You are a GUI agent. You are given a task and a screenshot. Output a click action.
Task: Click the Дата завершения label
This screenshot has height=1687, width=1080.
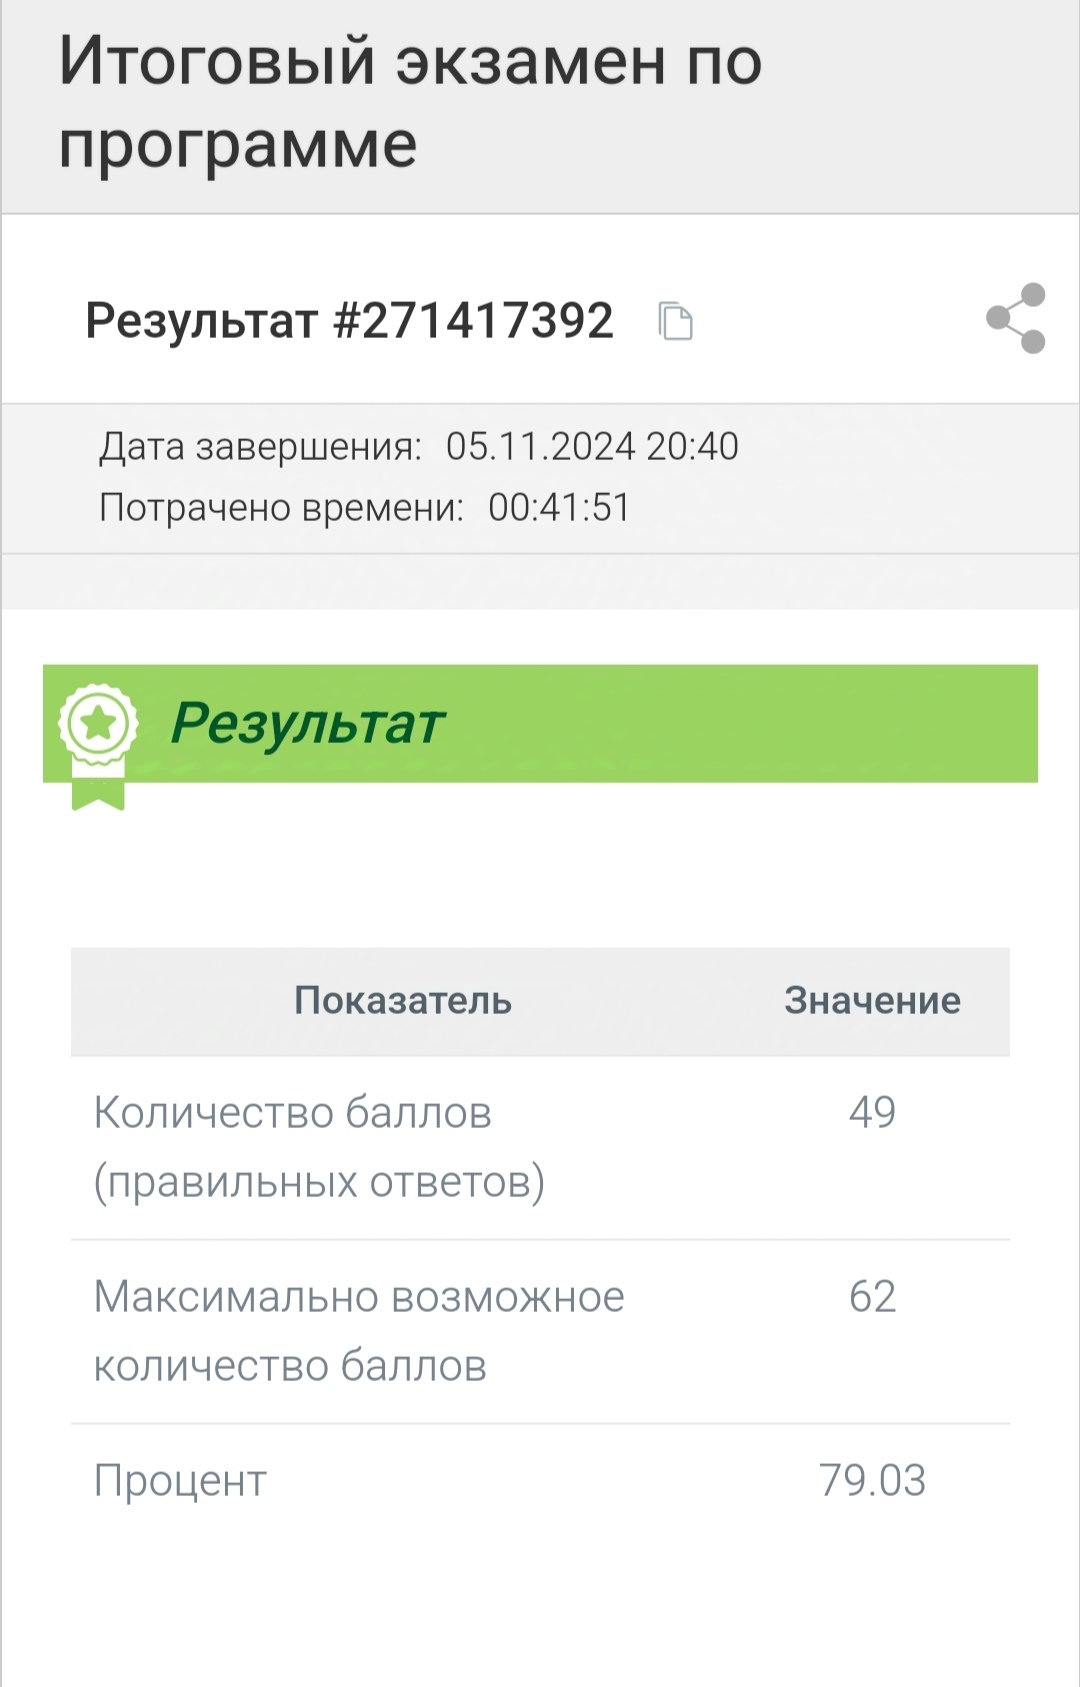pyautogui.click(x=260, y=446)
